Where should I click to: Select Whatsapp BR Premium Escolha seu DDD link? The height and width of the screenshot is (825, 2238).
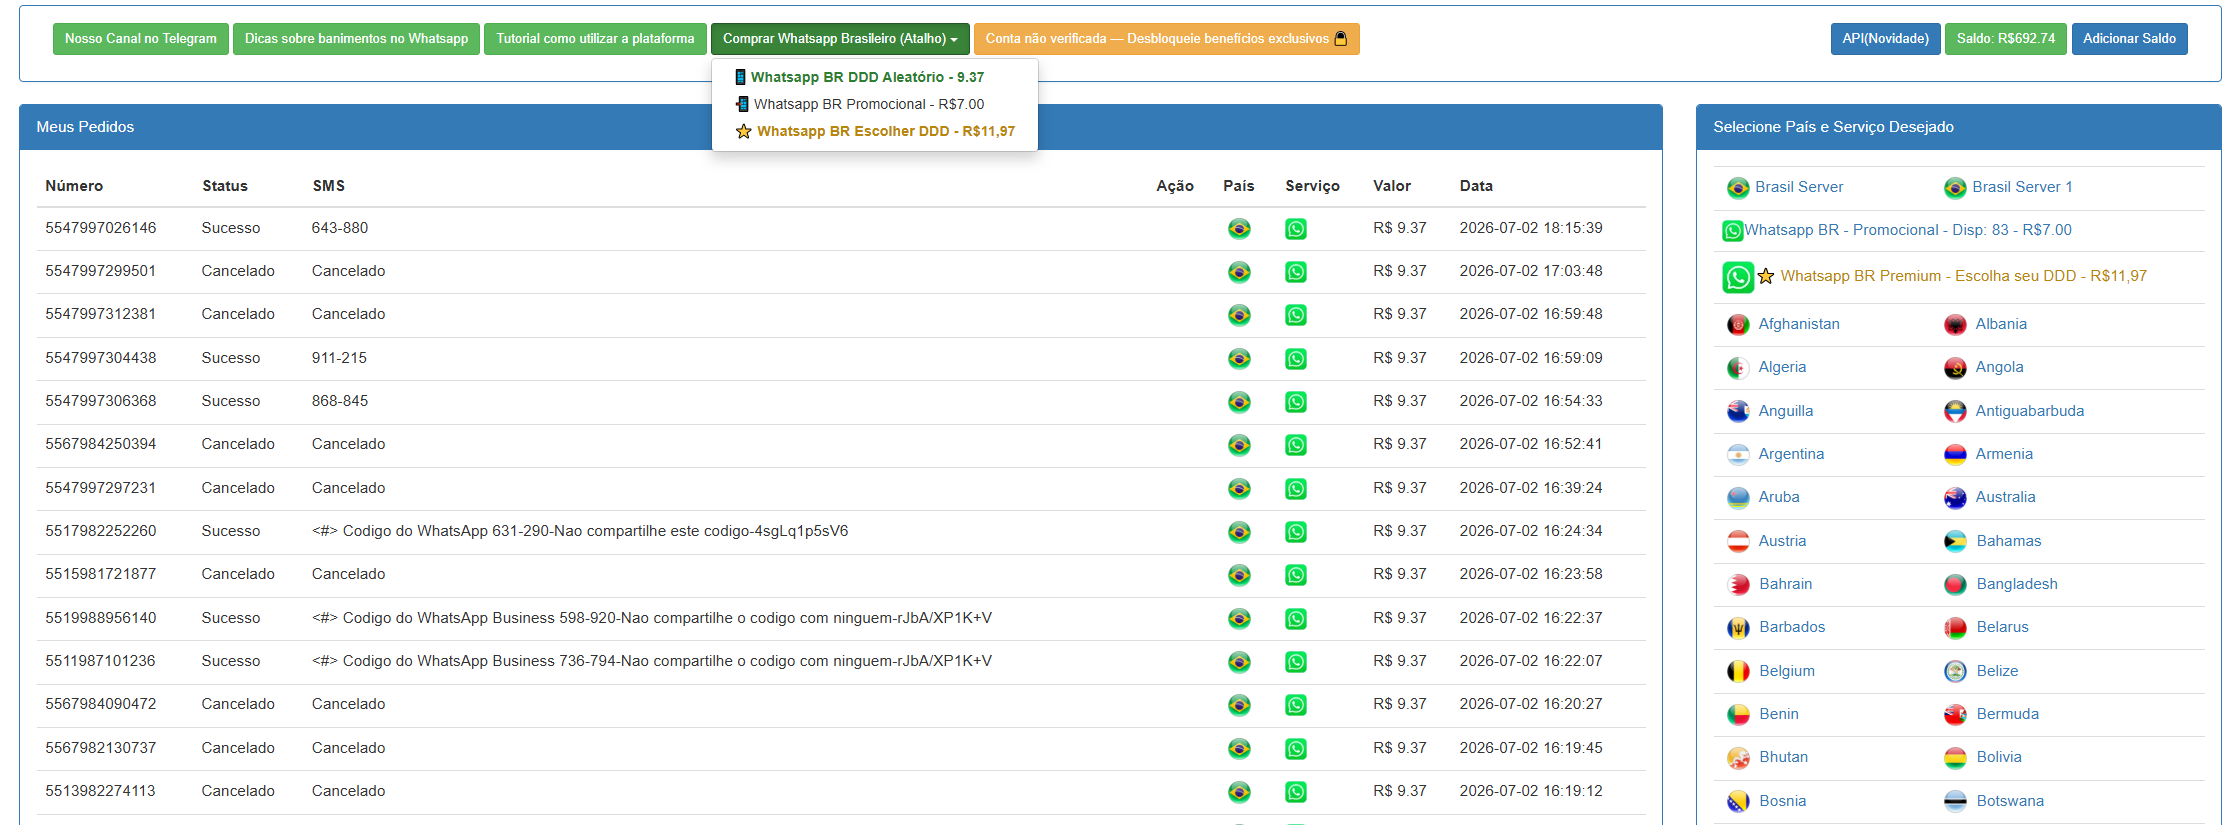click(x=1963, y=276)
